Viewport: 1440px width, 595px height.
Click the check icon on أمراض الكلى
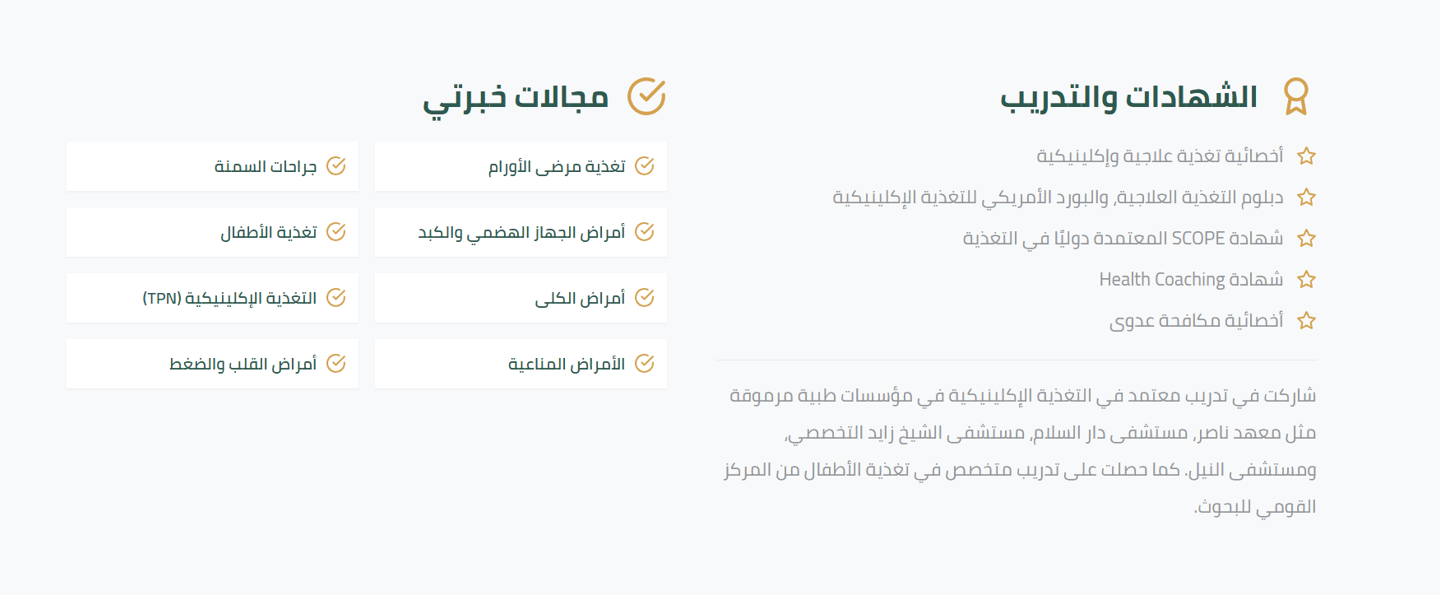tap(645, 298)
